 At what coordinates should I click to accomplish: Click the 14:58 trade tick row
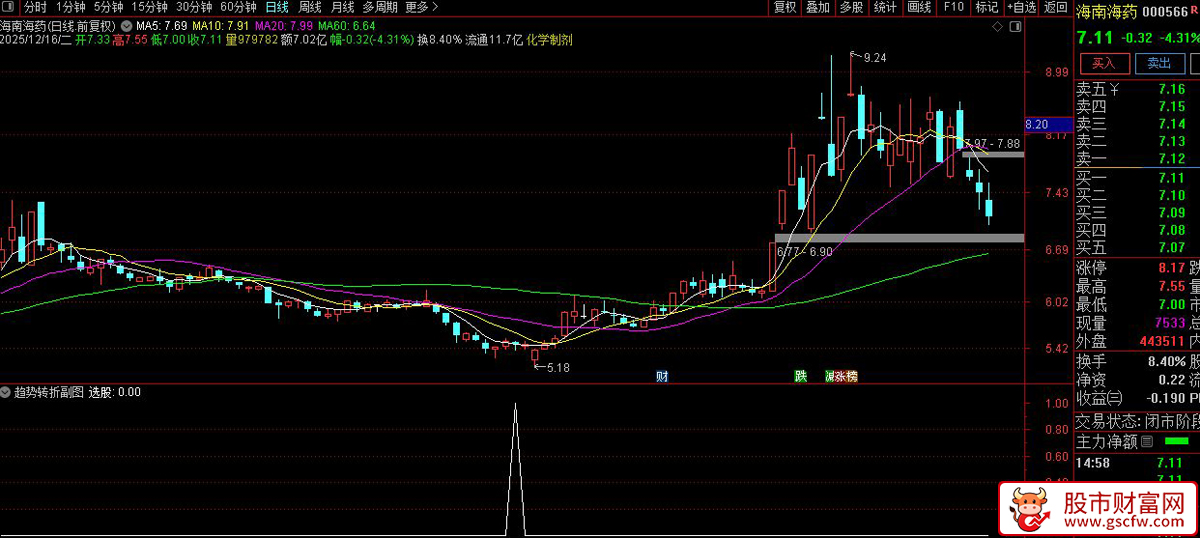(x=1137, y=463)
